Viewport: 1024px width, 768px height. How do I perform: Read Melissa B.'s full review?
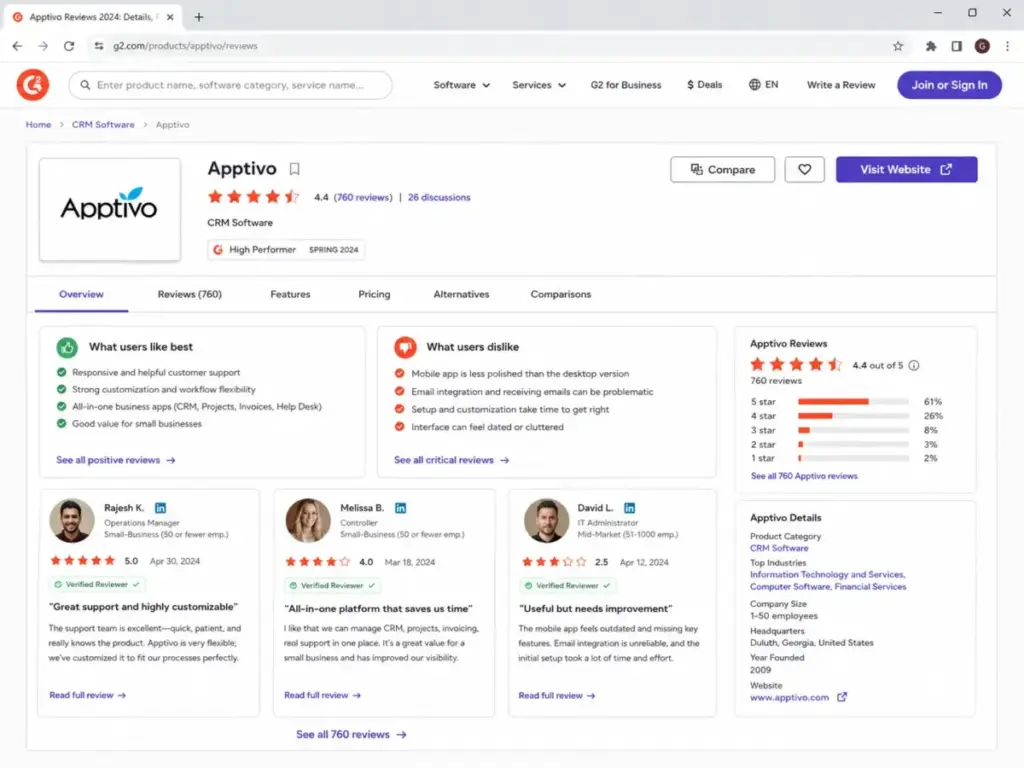pos(323,696)
